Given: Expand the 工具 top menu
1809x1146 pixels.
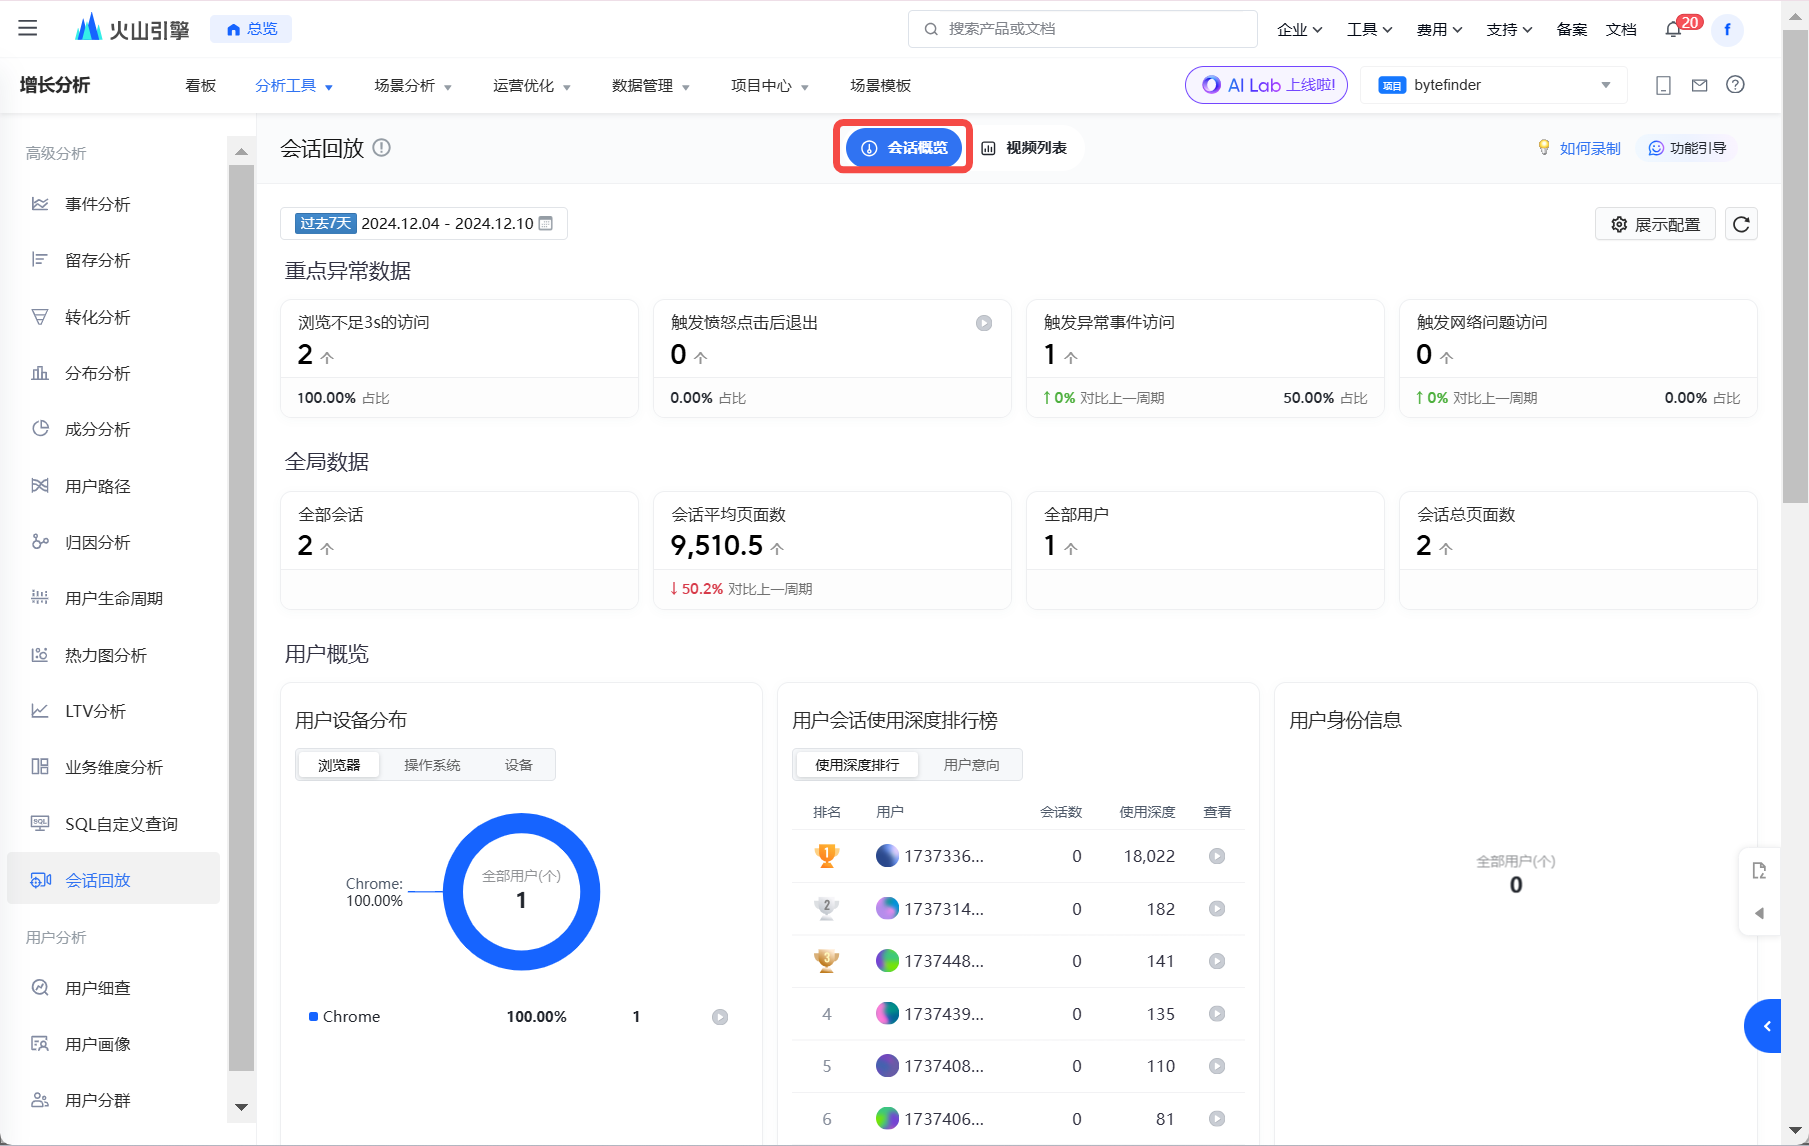Looking at the screenshot, I should [x=1369, y=29].
